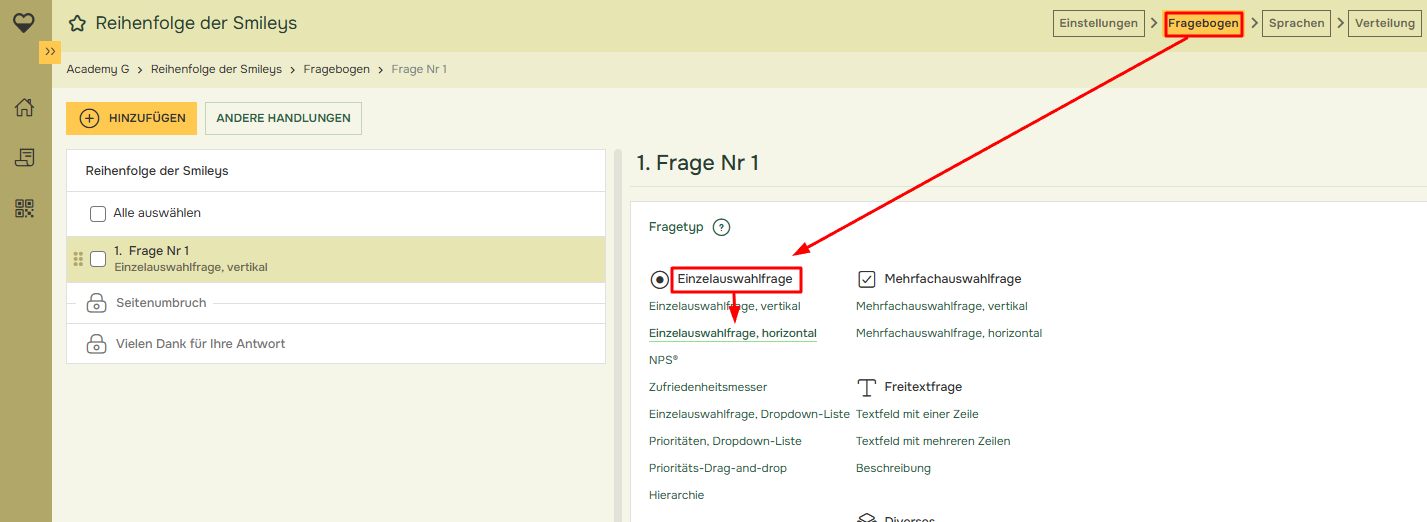Viewport: 1427px width, 522px height.
Task: Switch to the Einstellungen step tab
Action: [1098, 23]
